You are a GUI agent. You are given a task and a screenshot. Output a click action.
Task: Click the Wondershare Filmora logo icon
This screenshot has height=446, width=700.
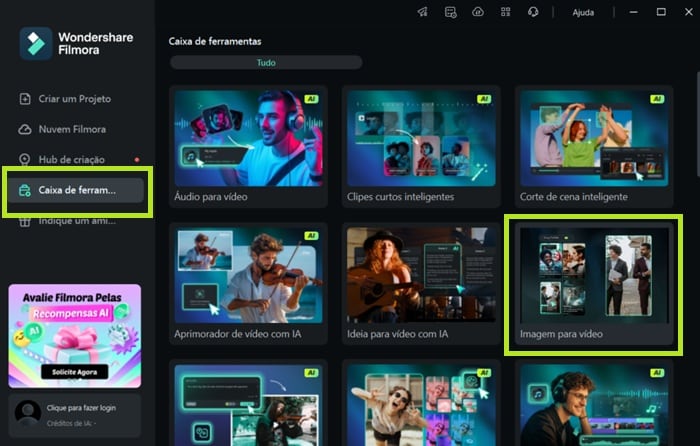click(36, 43)
